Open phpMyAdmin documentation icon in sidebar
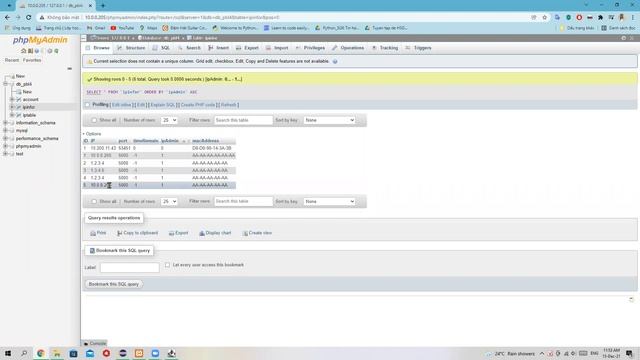Viewport: 640px width, 360px height. pos(37,51)
